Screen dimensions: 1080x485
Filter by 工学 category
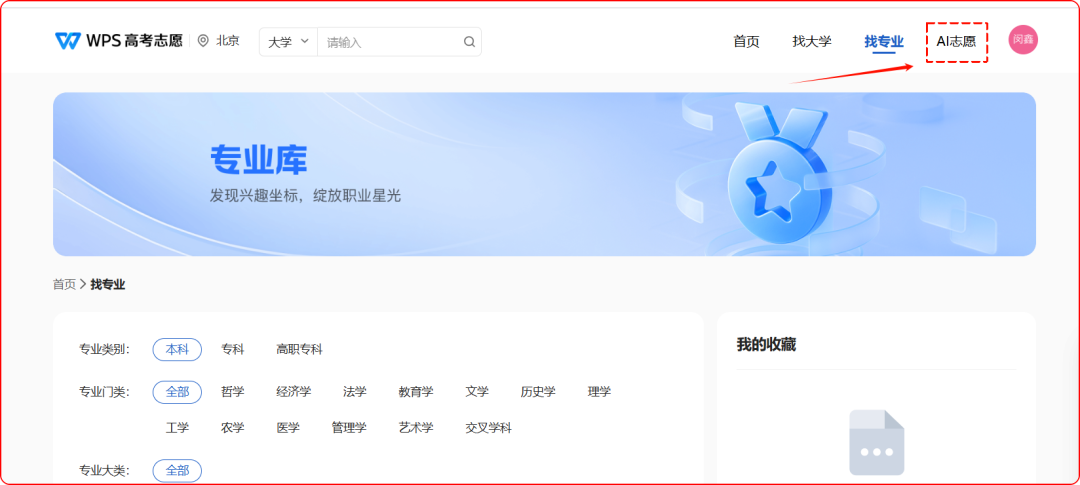177,428
